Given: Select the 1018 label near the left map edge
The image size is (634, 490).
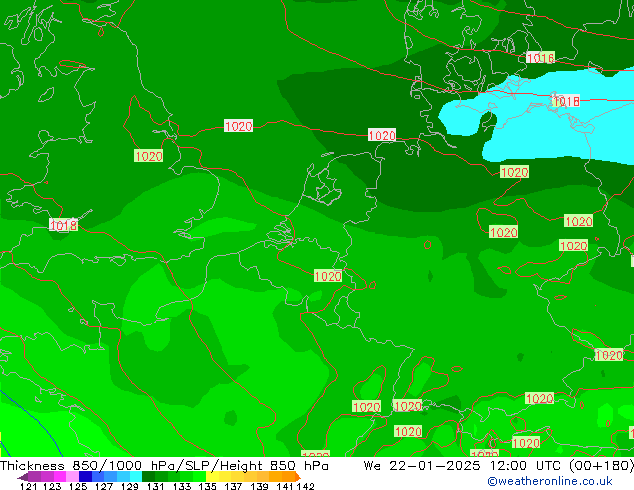Looking at the screenshot, I should pyautogui.click(x=63, y=226).
